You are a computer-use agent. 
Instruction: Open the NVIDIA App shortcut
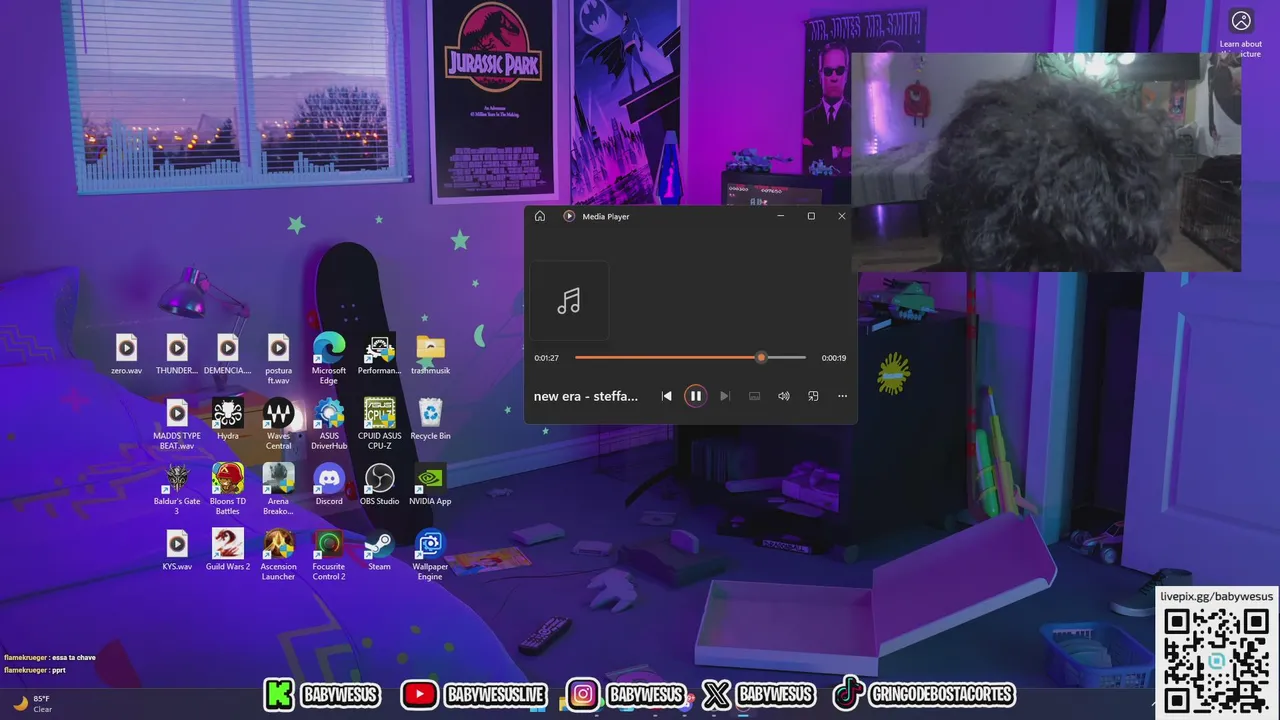pyautogui.click(x=430, y=485)
